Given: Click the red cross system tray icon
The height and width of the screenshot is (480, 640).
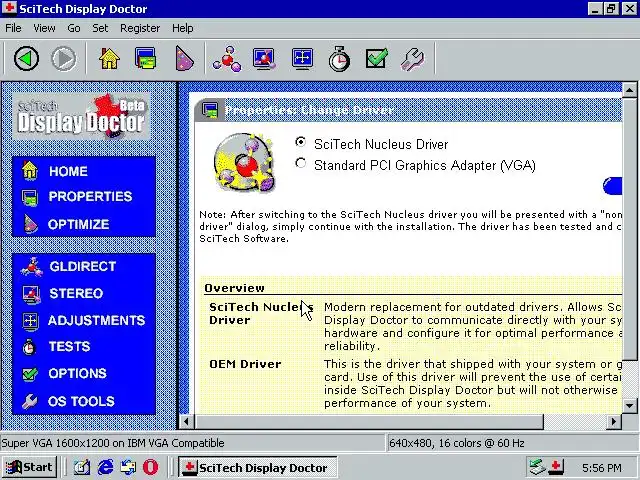Looking at the screenshot, I should click(x=555, y=467).
